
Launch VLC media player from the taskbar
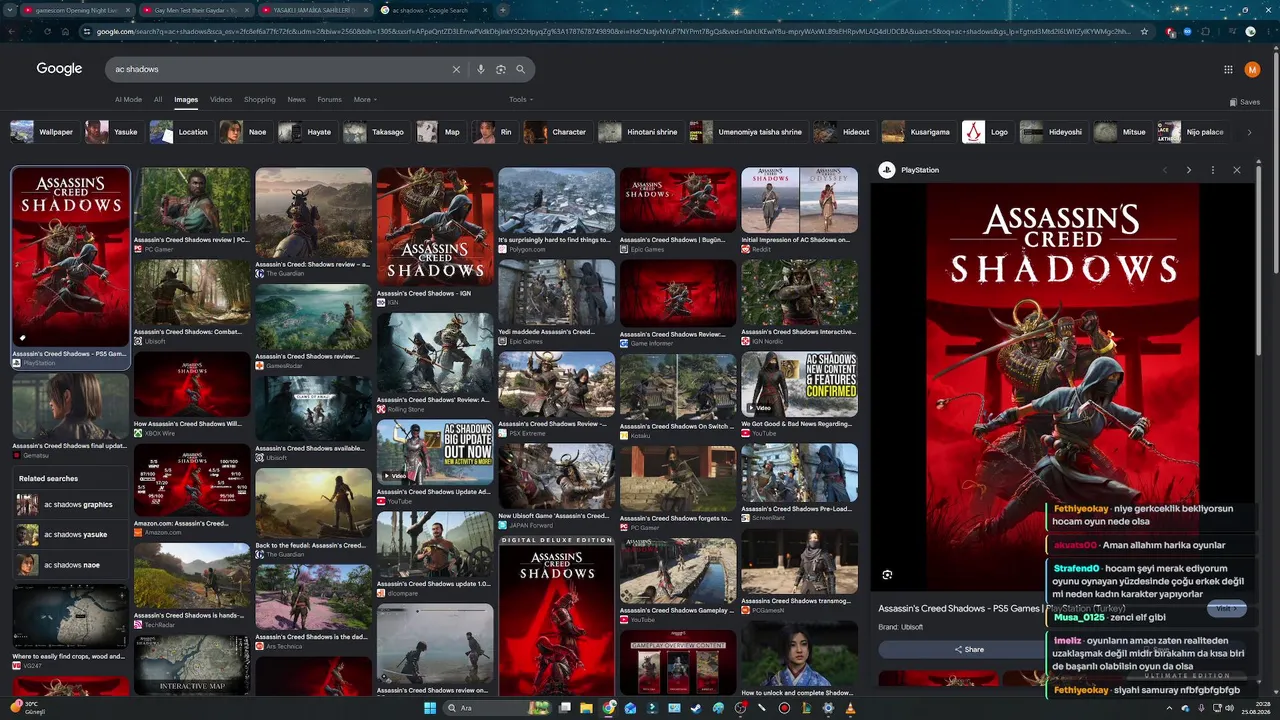(x=850, y=708)
